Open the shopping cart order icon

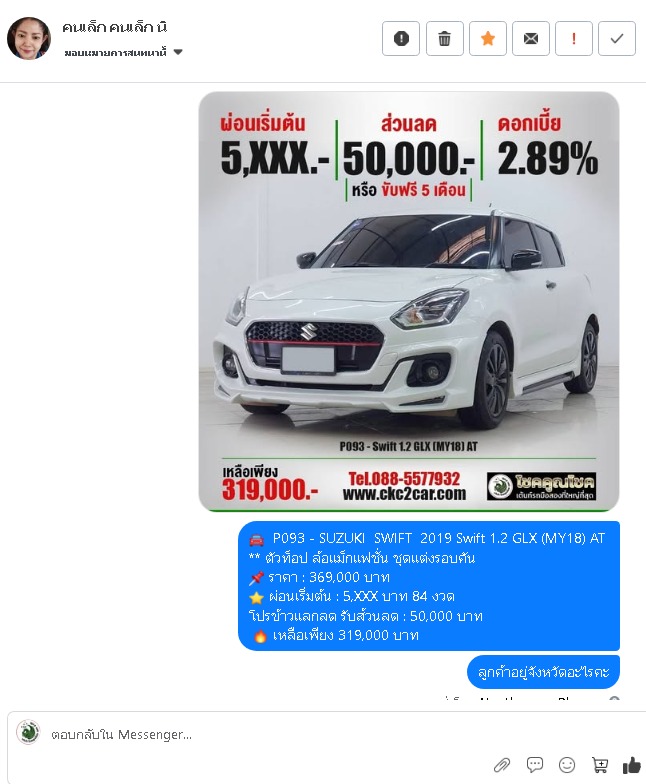click(x=600, y=764)
